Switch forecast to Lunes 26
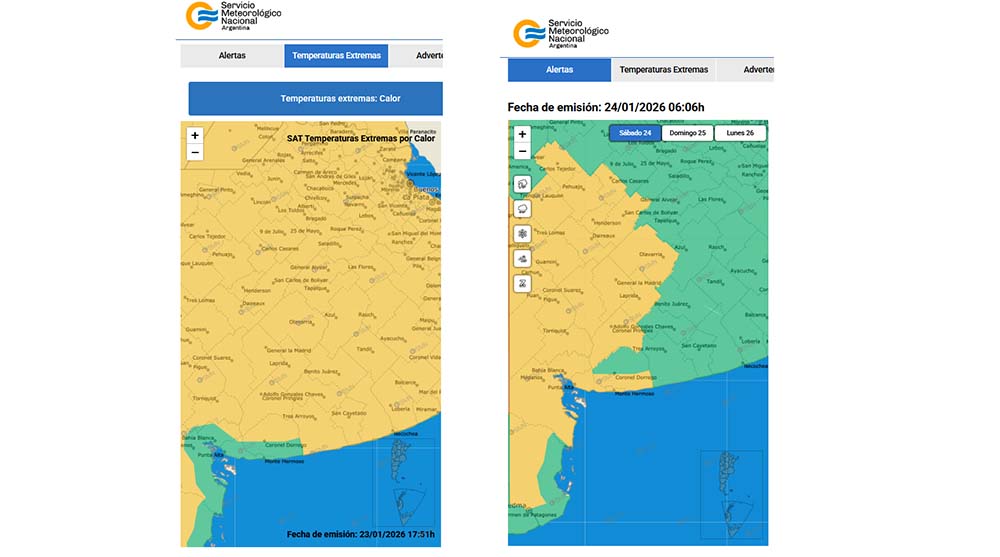 coord(740,133)
